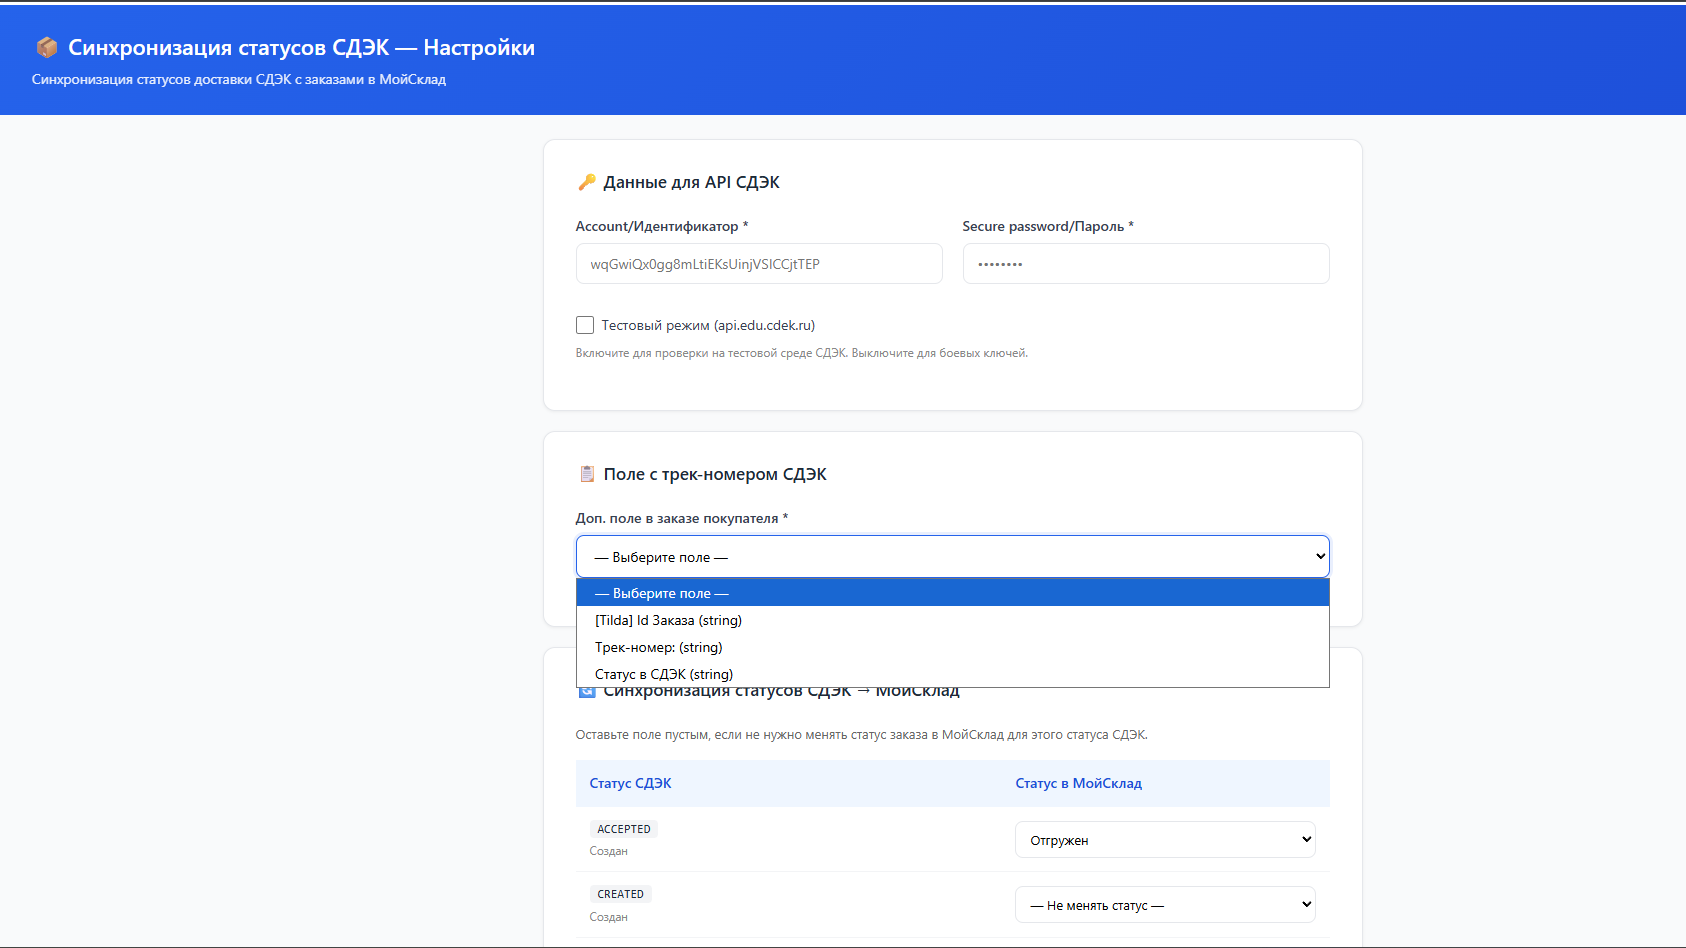
Task: Click the Создан description under CREATED
Action: [609, 917]
